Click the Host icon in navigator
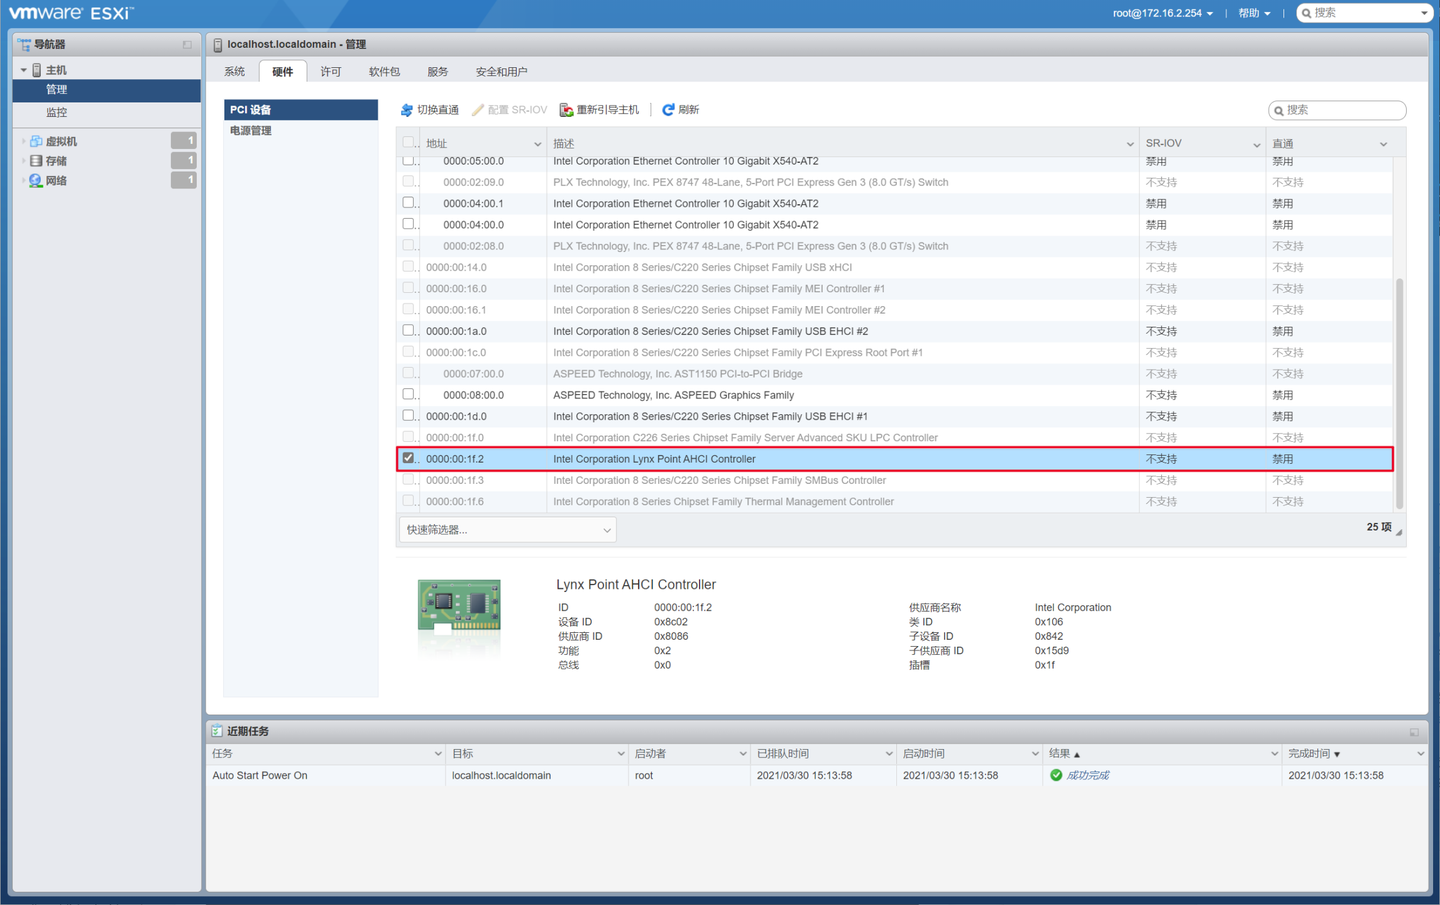Screen dimensions: 1440x905 coord(37,70)
